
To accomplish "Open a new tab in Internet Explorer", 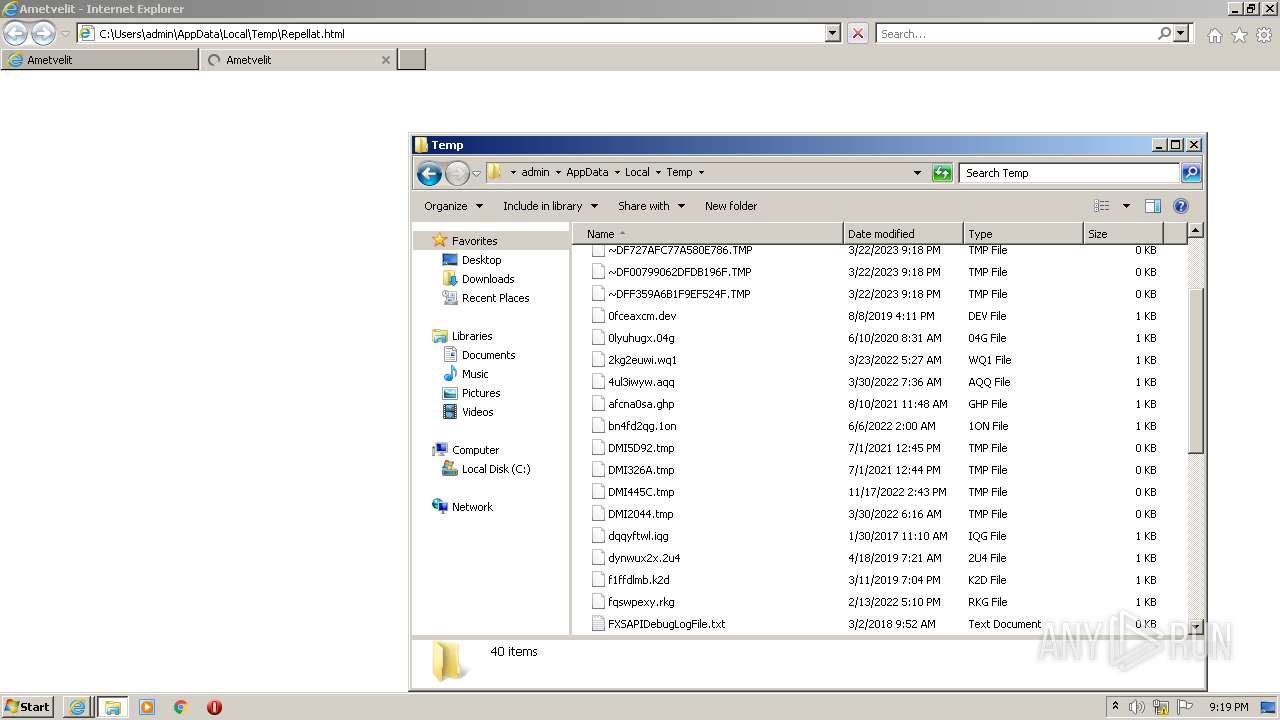I will click(412, 60).
